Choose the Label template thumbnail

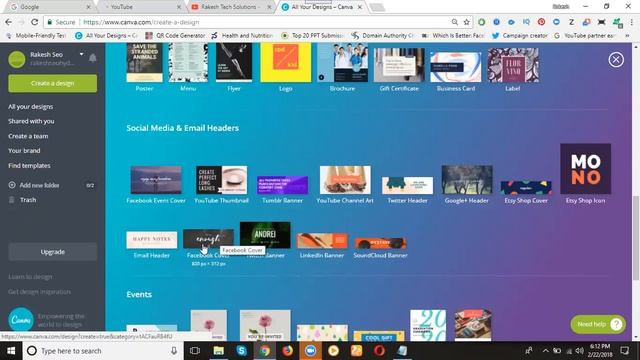[x=513, y=65]
